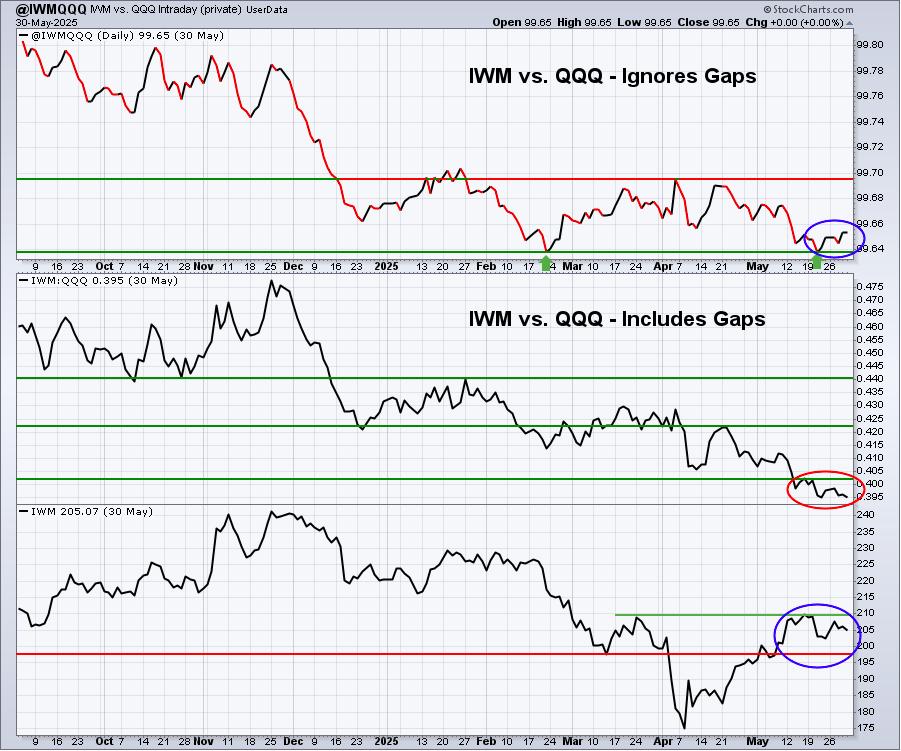Click the 2025 label on top date axis
The image size is (901, 751).
pyautogui.click(x=386, y=266)
